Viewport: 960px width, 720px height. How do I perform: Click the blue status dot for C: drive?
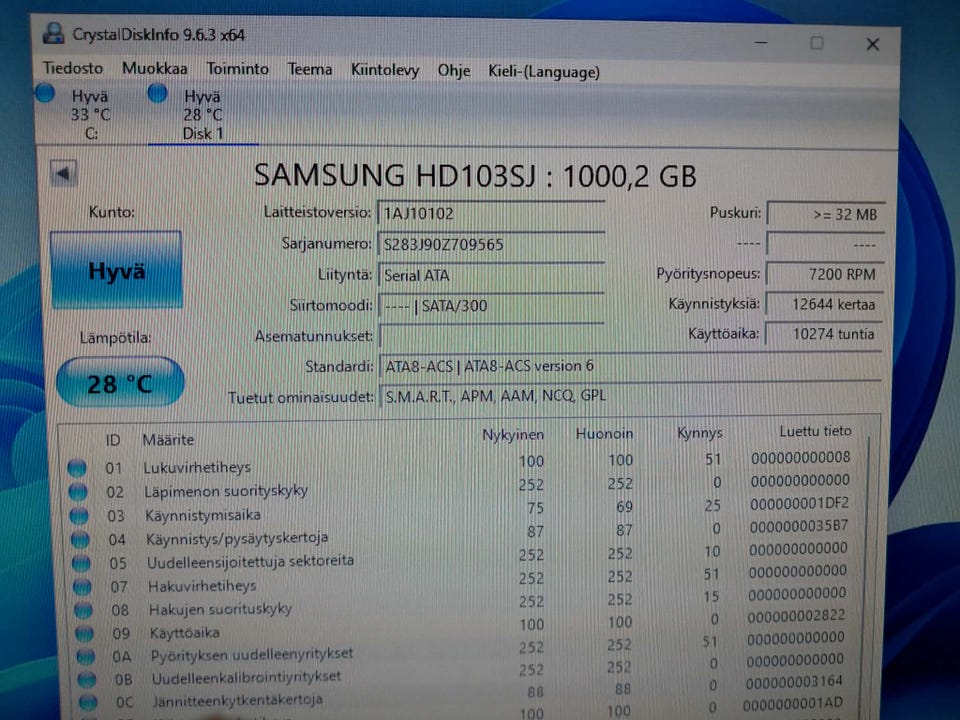(x=45, y=93)
